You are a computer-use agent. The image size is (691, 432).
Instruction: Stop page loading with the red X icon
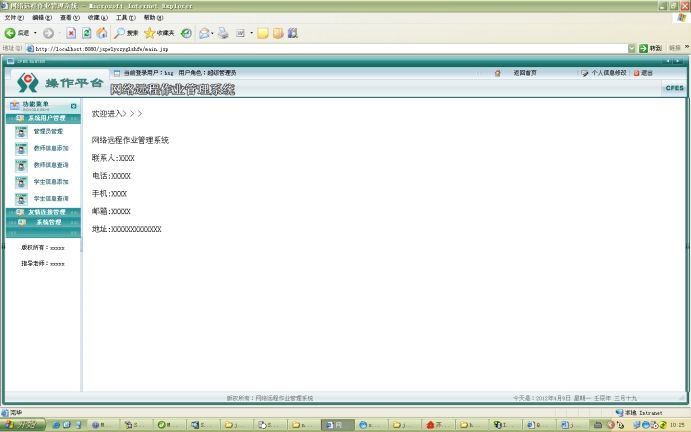71,33
